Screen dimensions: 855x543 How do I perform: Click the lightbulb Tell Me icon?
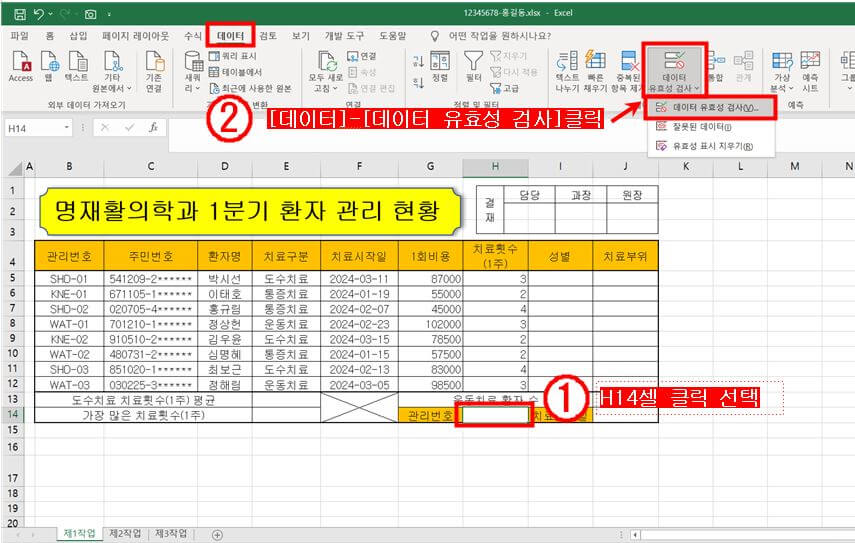click(x=435, y=36)
